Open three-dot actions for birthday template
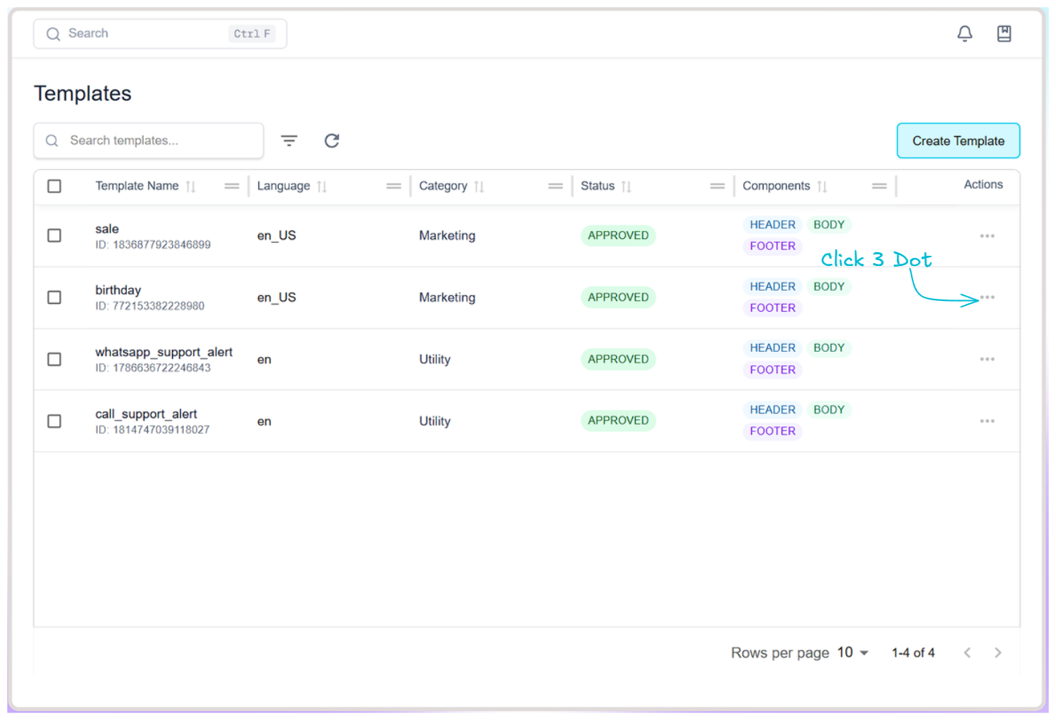 click(987, 298)
